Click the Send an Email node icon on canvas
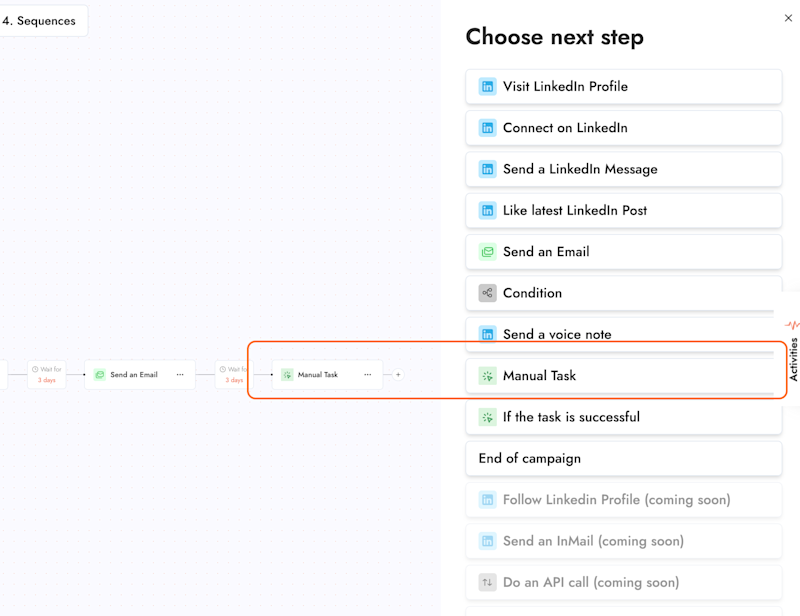 point(100,375)
